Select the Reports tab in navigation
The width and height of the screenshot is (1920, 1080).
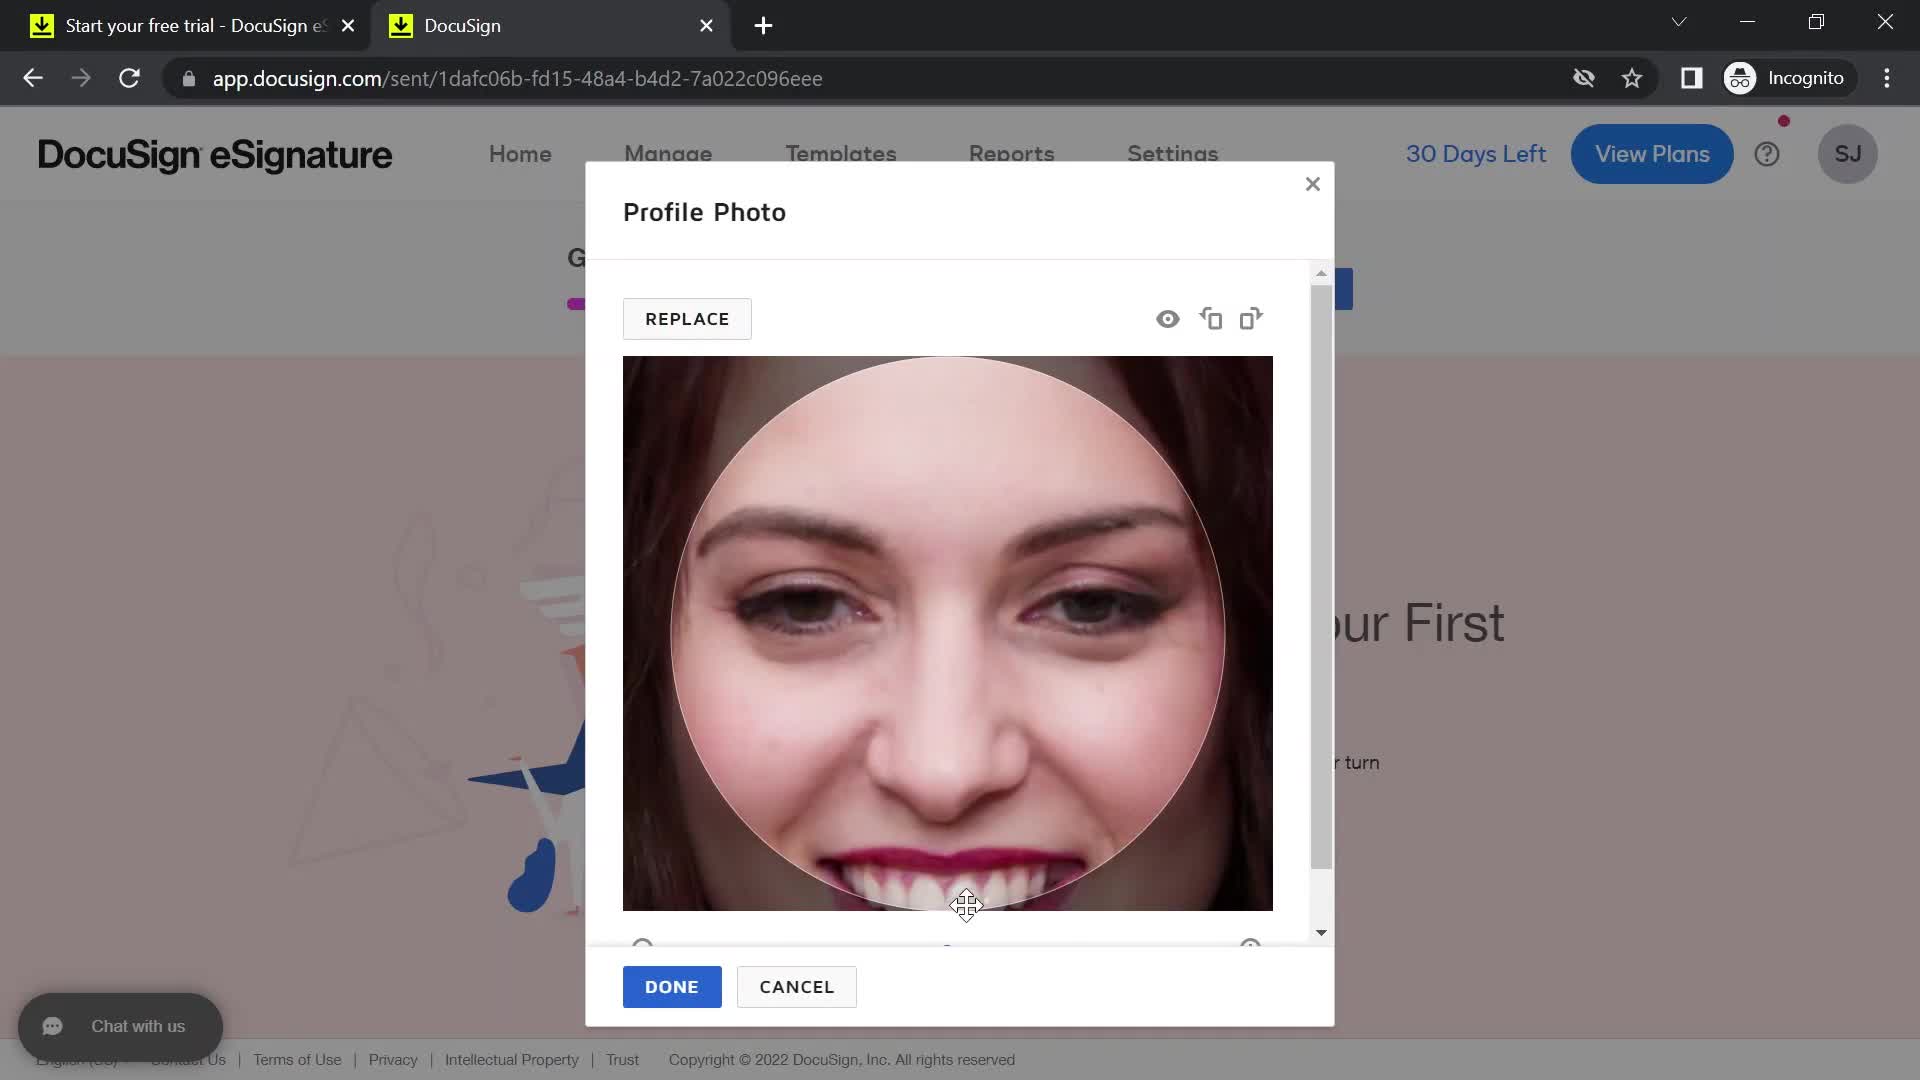click(1011, 156)
